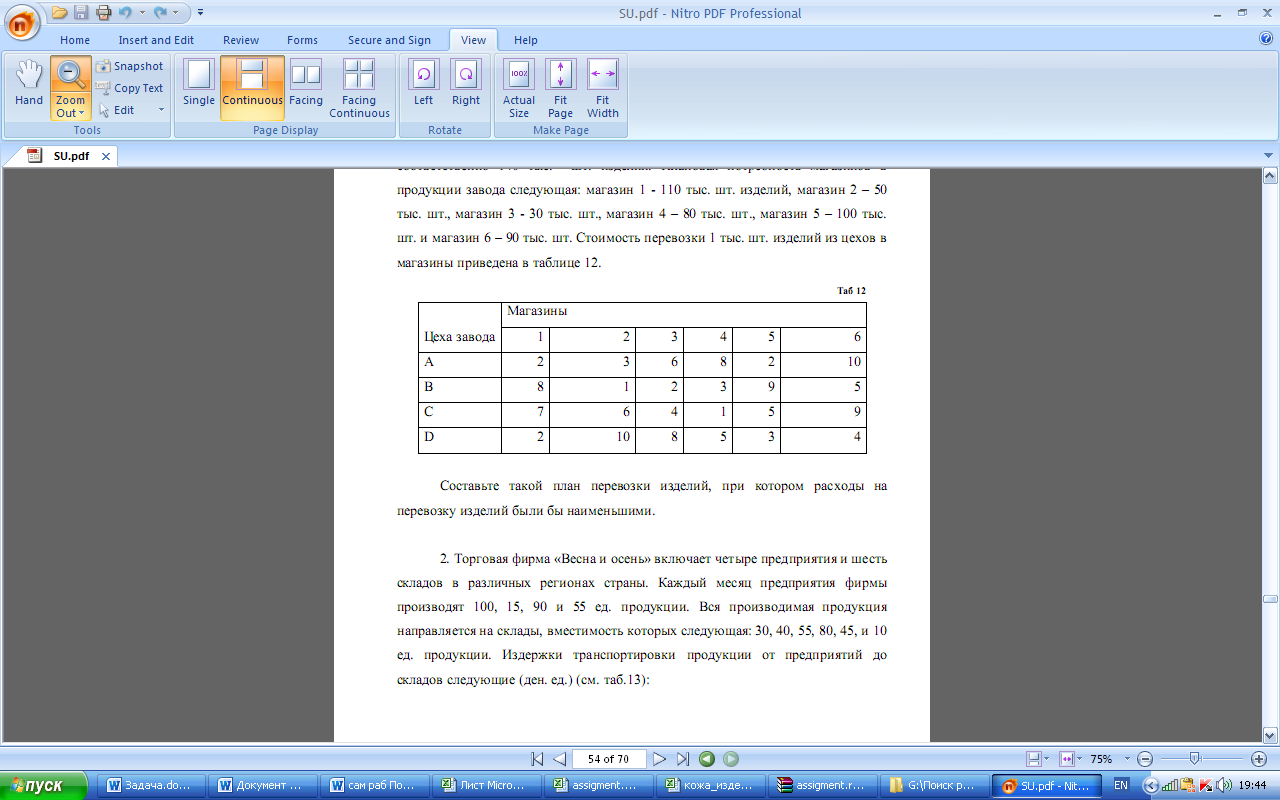
Task: Go to the previous page
Action: pos(560,759)
